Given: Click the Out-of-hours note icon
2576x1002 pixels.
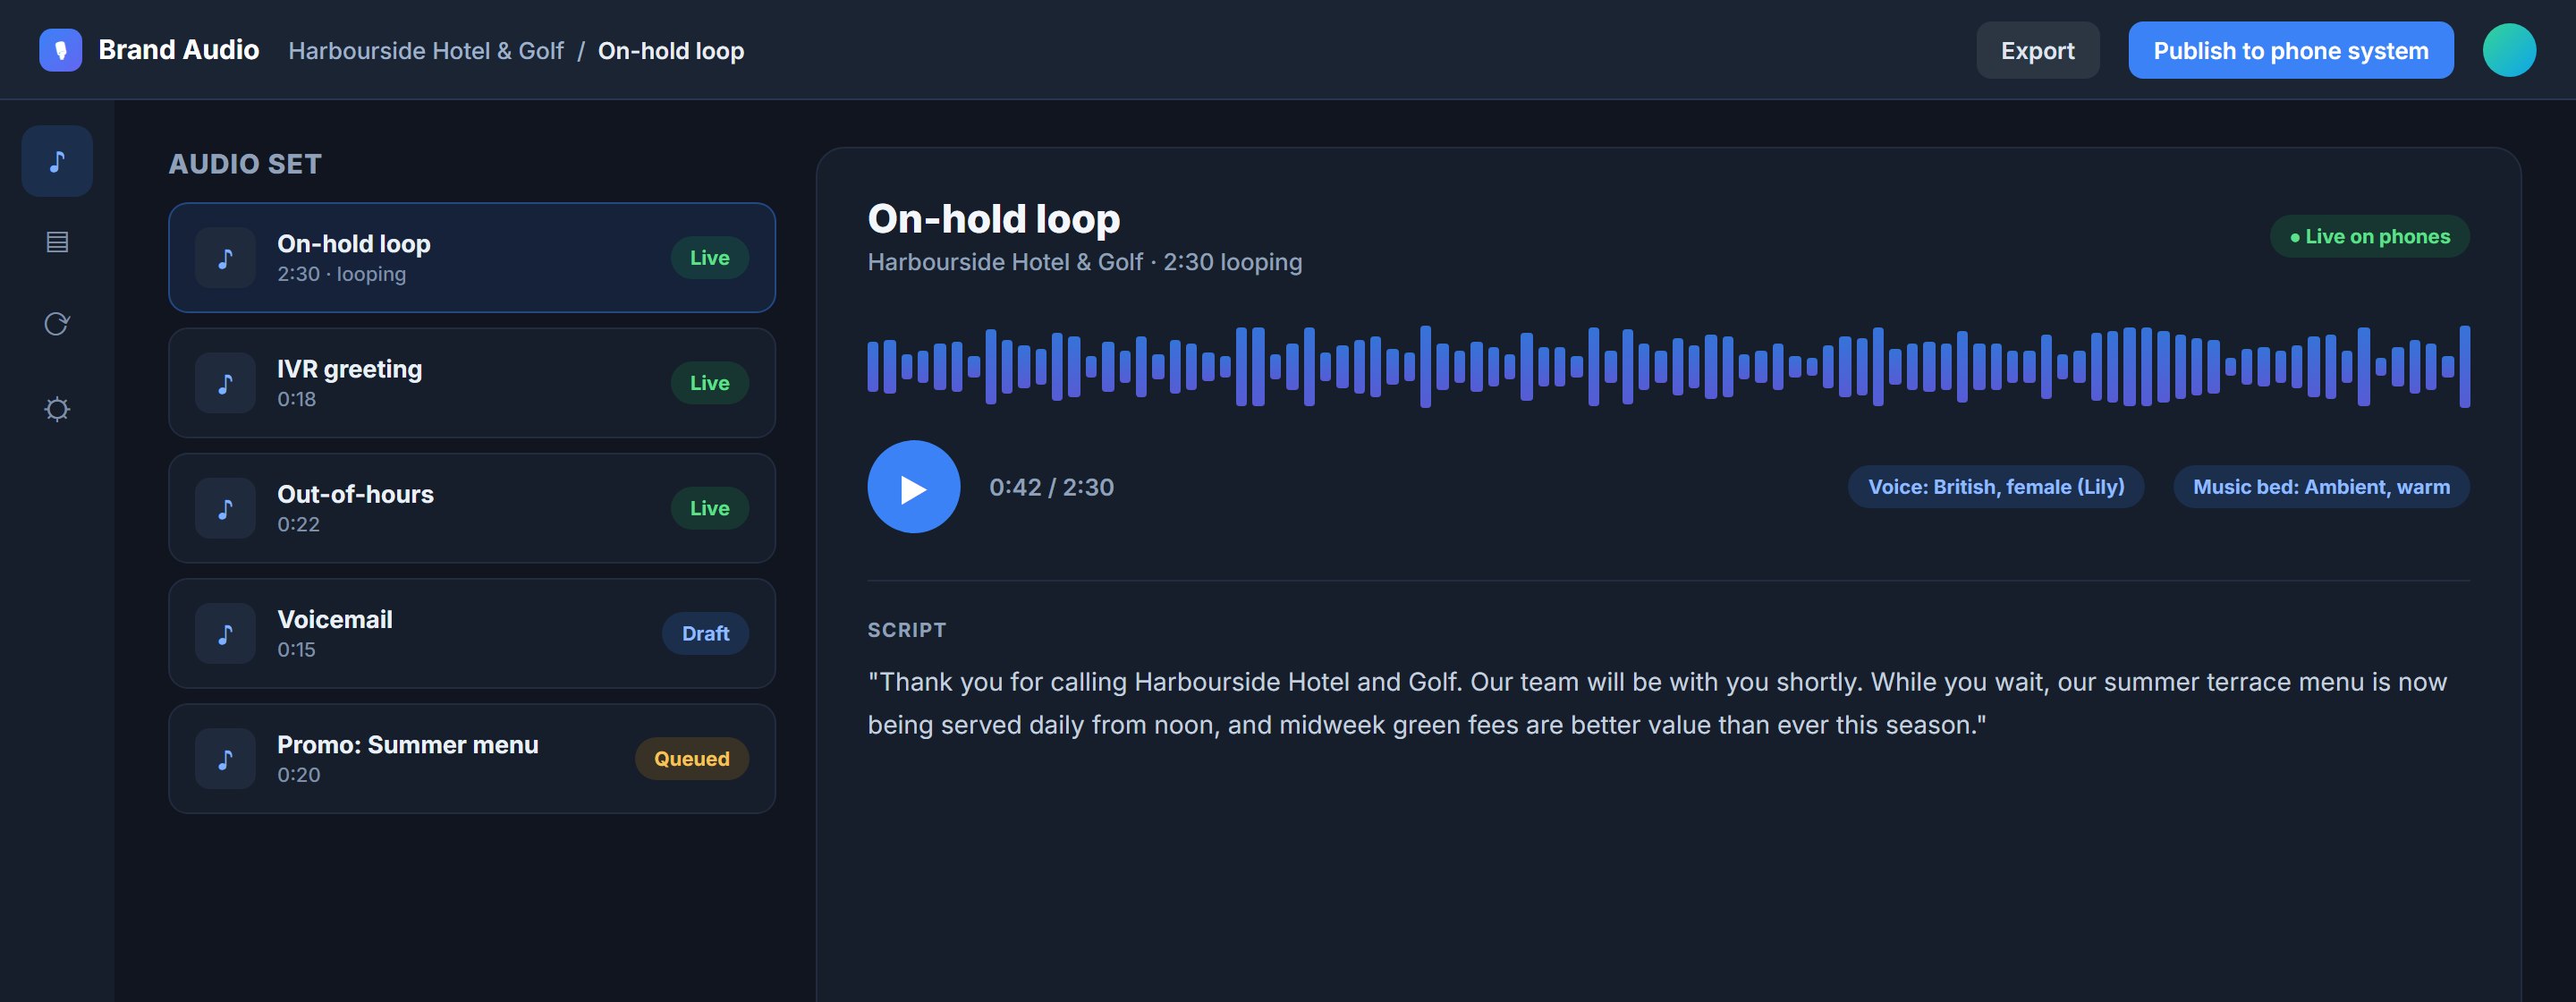Looking at the screenshot, I should (225, 508).
